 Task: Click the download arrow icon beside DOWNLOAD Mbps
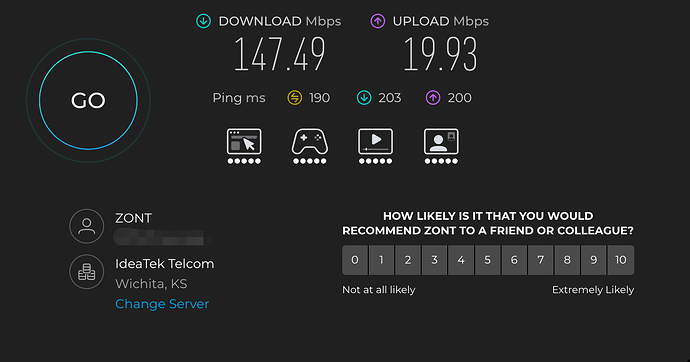point(203,21)
